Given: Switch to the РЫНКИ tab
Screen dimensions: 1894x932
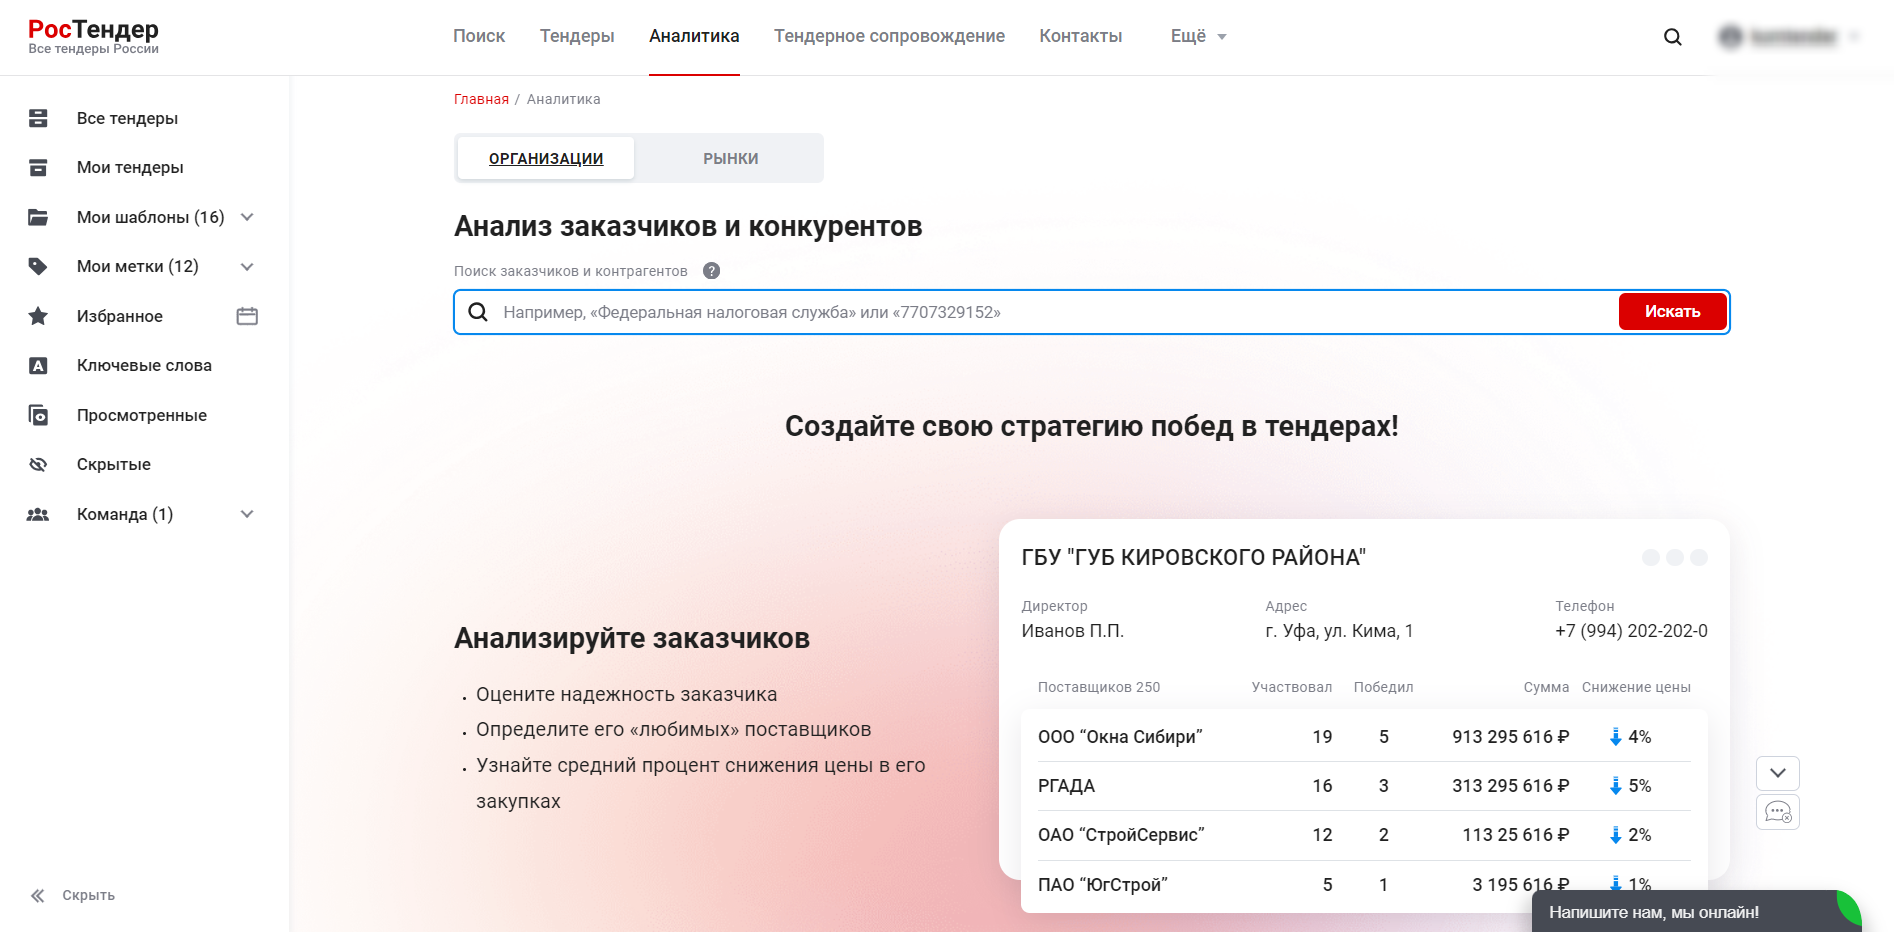Looking at the screenshot, I should pyautogui.click(x=730, y=158).
